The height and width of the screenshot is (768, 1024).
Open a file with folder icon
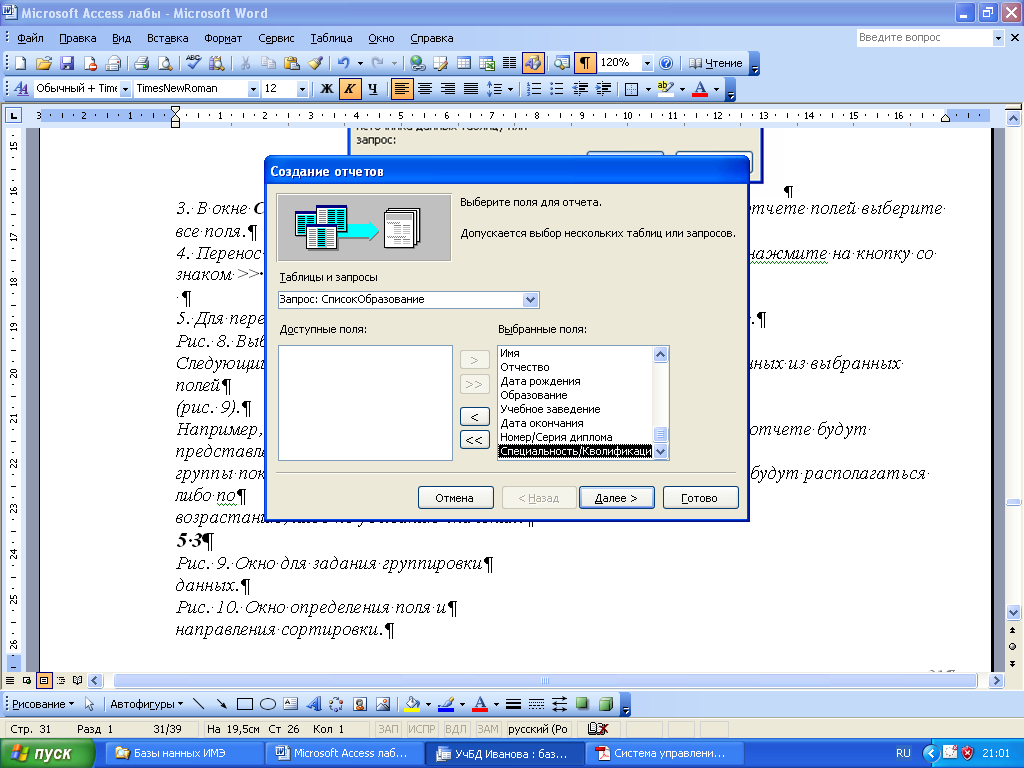coord(44,63)
